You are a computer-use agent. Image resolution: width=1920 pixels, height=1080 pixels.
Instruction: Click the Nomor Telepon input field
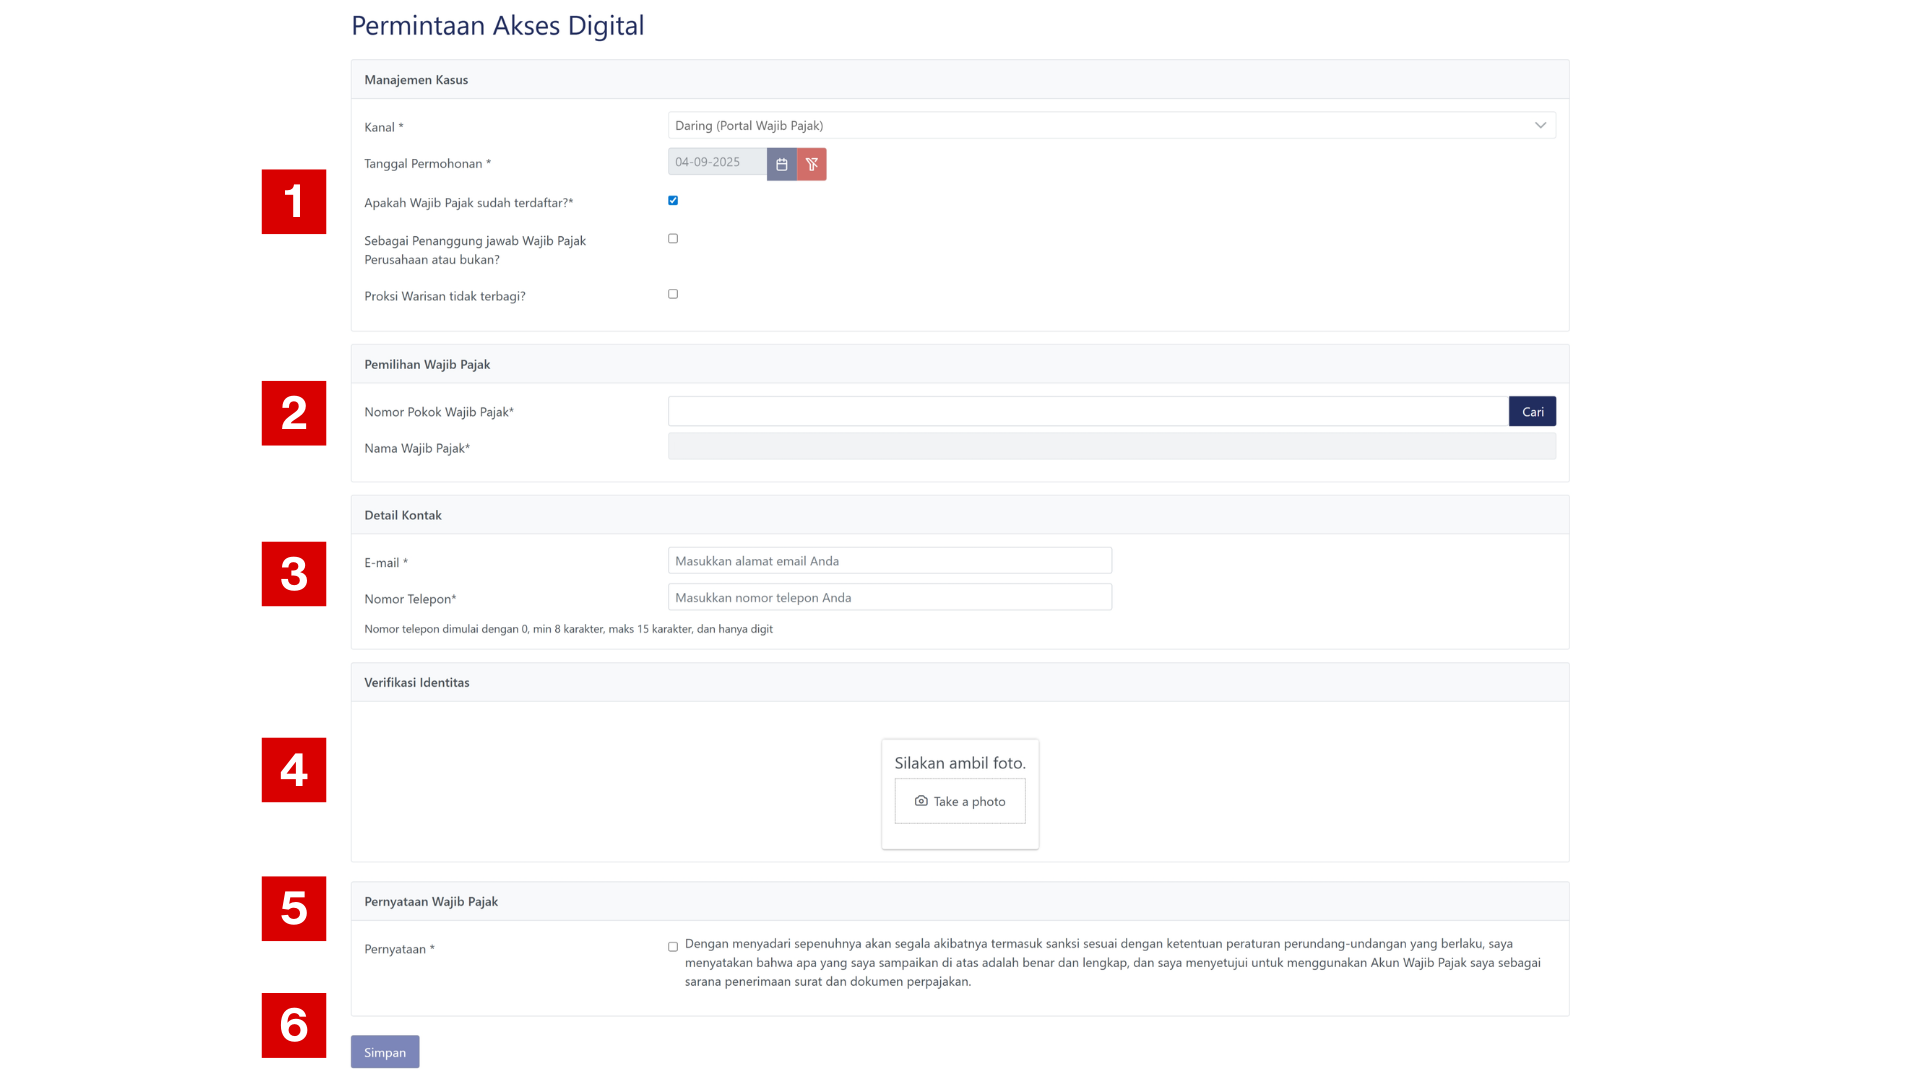pos(889,597)
